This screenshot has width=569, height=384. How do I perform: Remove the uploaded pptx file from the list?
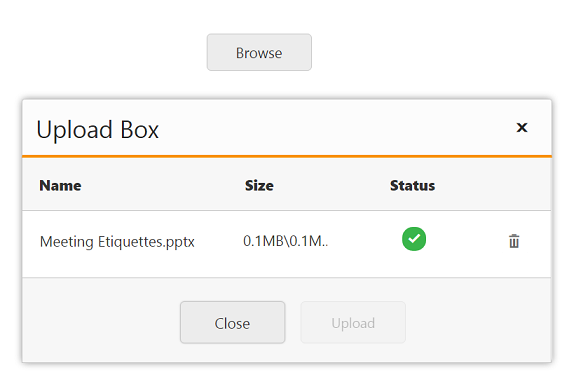click(x=514, y=241)
